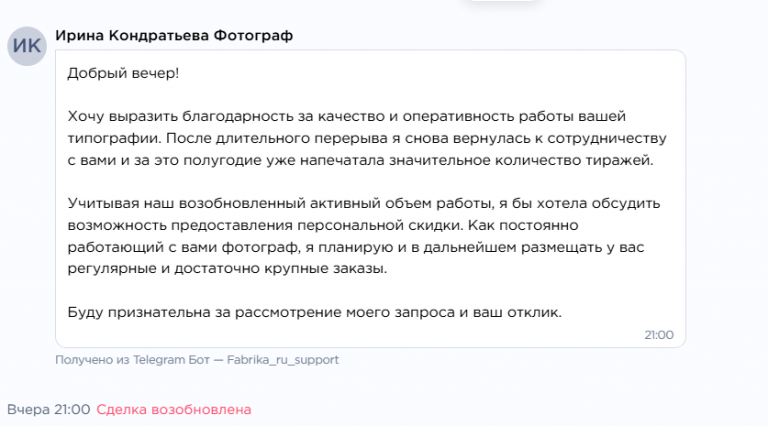The image size is (768, 426).
Task: Click the line регулярные и достаточно крупные заказы
Action: point(227,269)
